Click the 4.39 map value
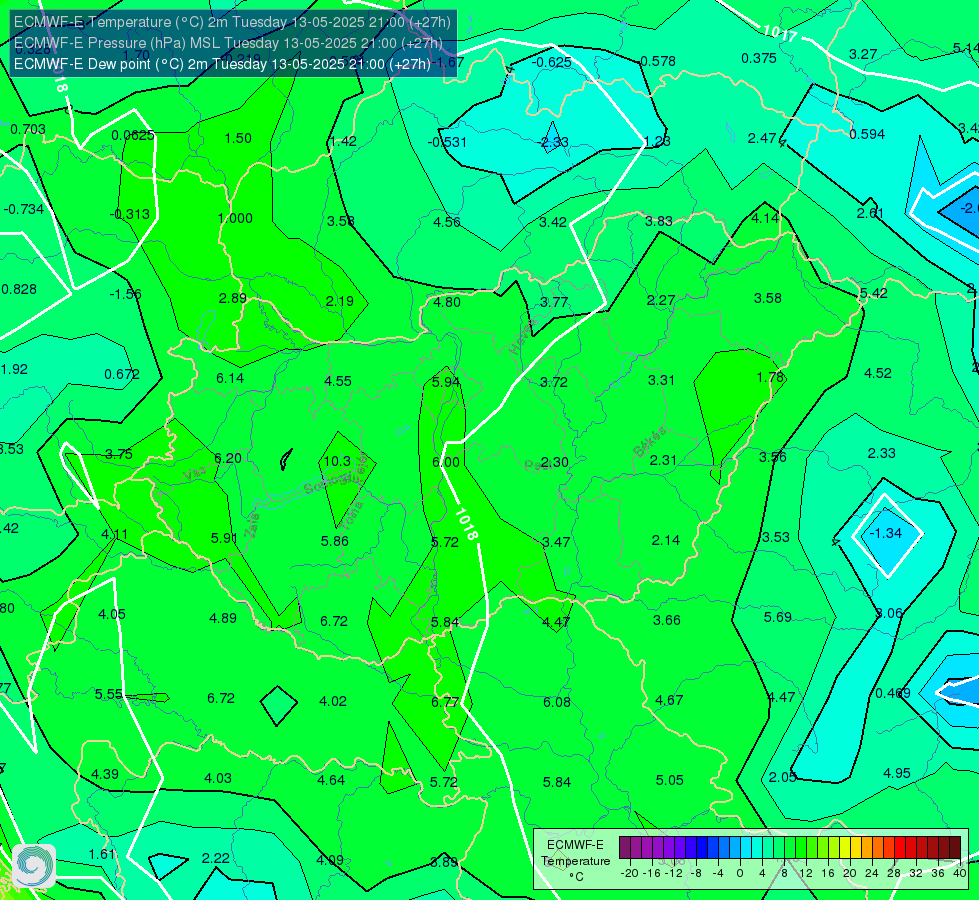Image resolution: width=979 pixels, height=900 pixels. click(x=105, y=774)
